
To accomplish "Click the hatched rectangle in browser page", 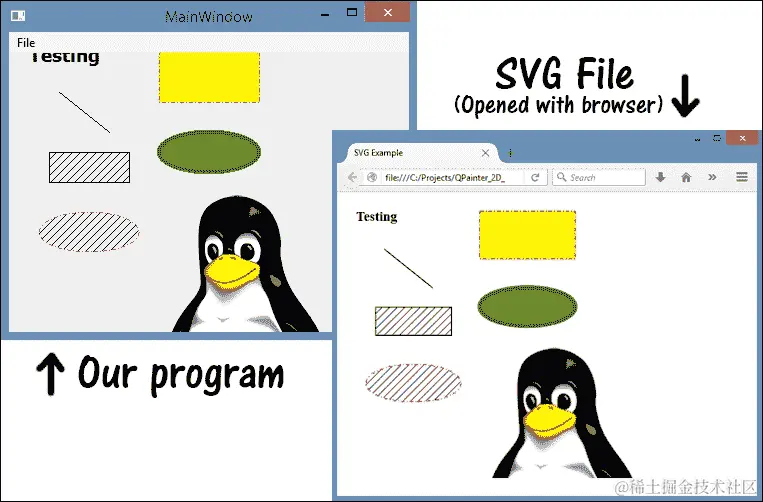I will 414,321.
